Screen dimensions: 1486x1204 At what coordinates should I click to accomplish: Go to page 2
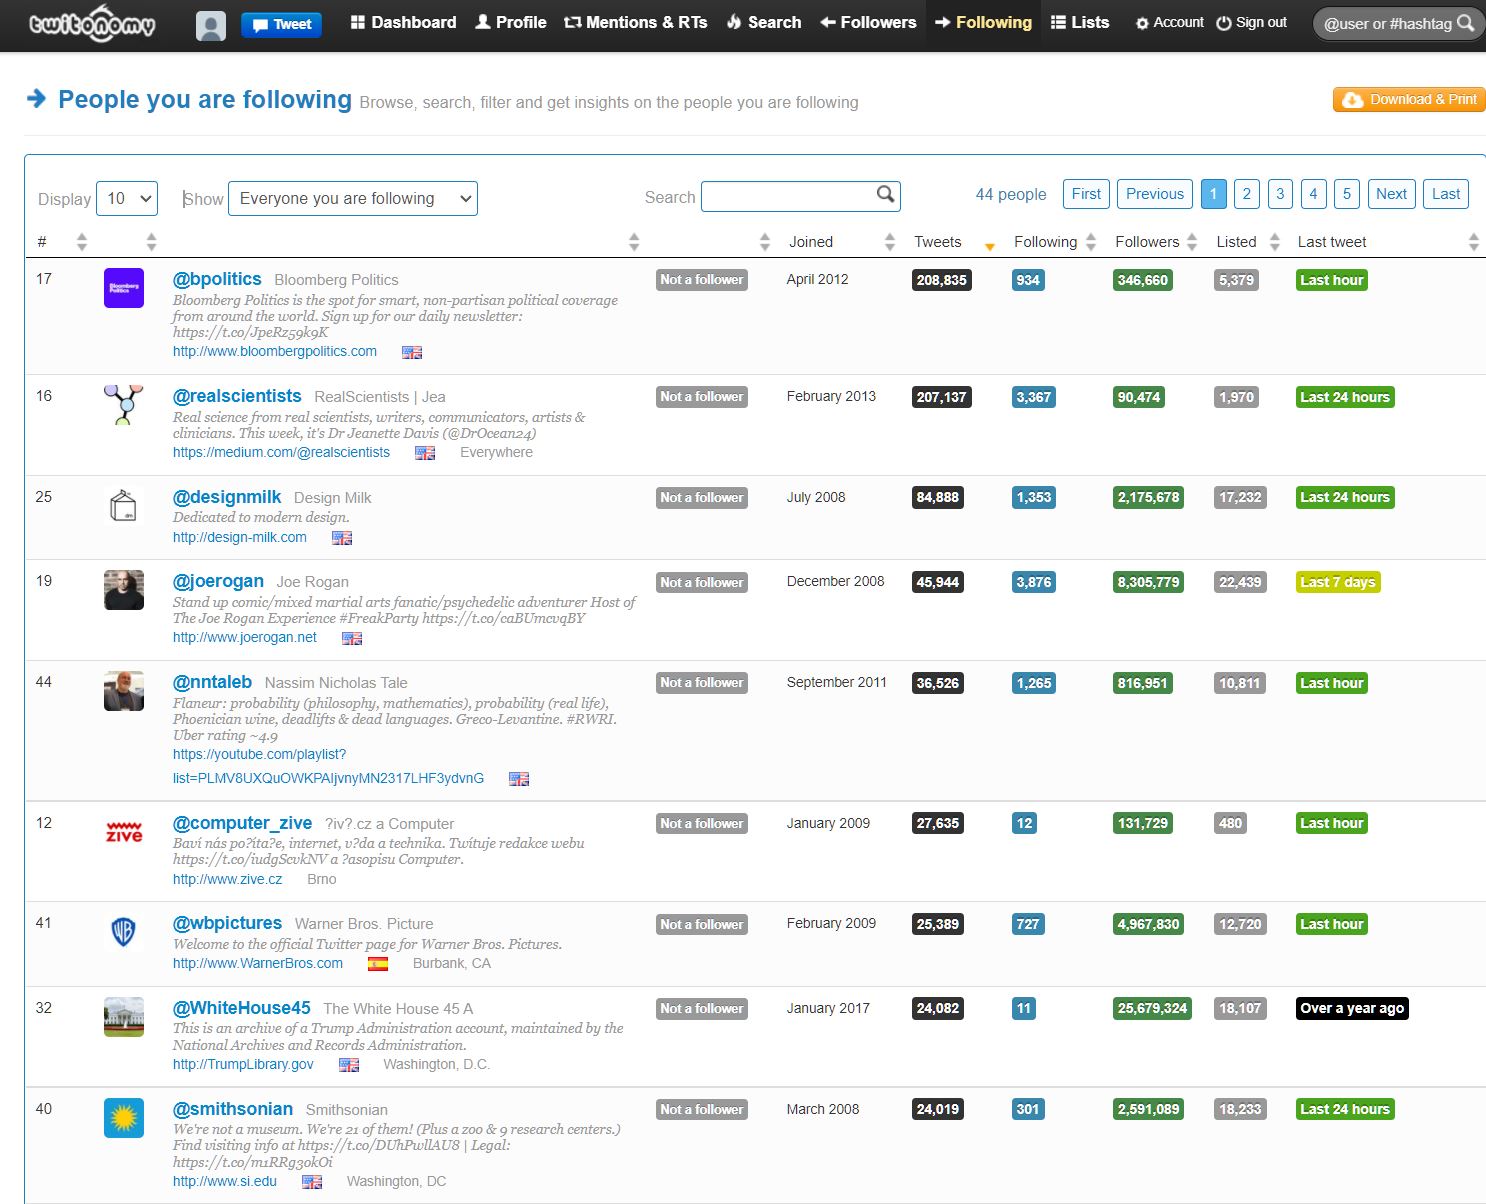point(1247,194)
